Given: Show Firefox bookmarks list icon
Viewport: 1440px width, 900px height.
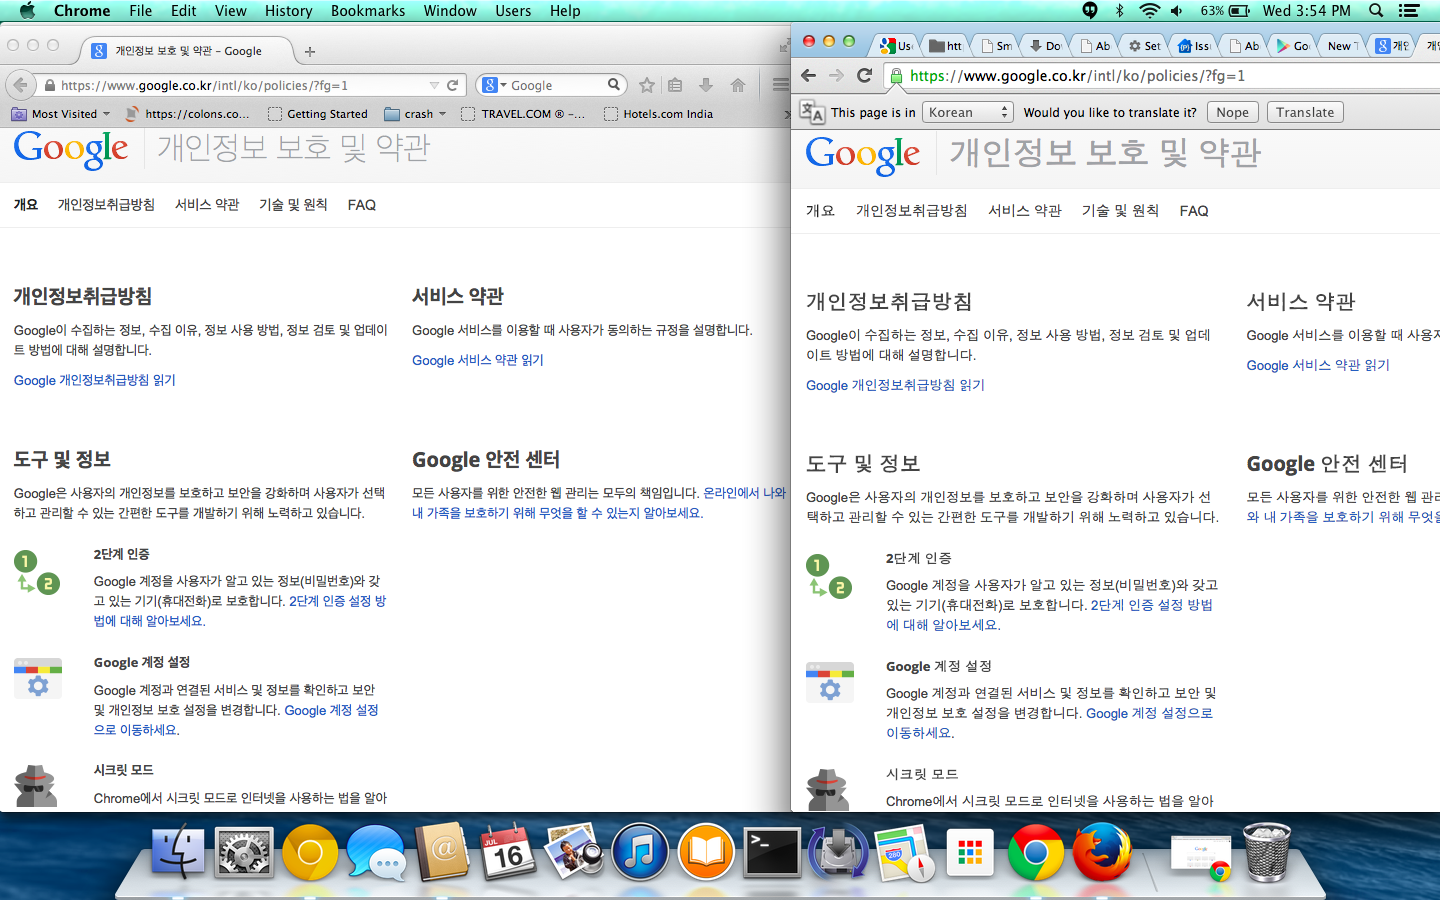Looking at the screenshot, I should [675, 85].
